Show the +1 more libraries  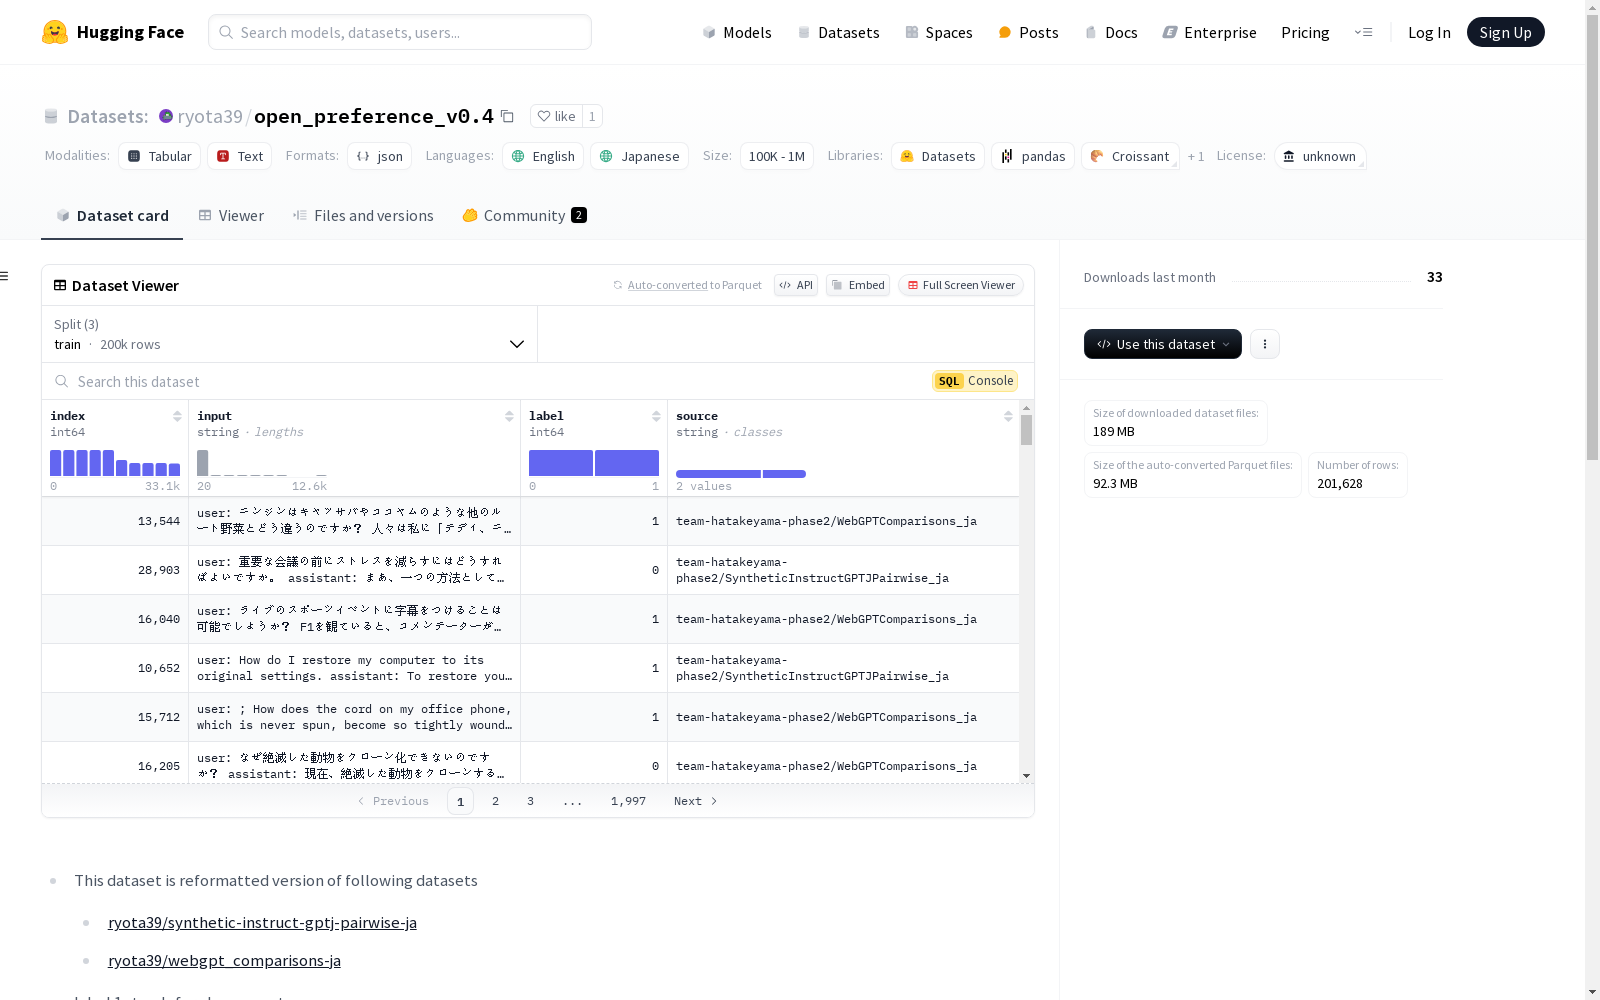pos(1196,156)
